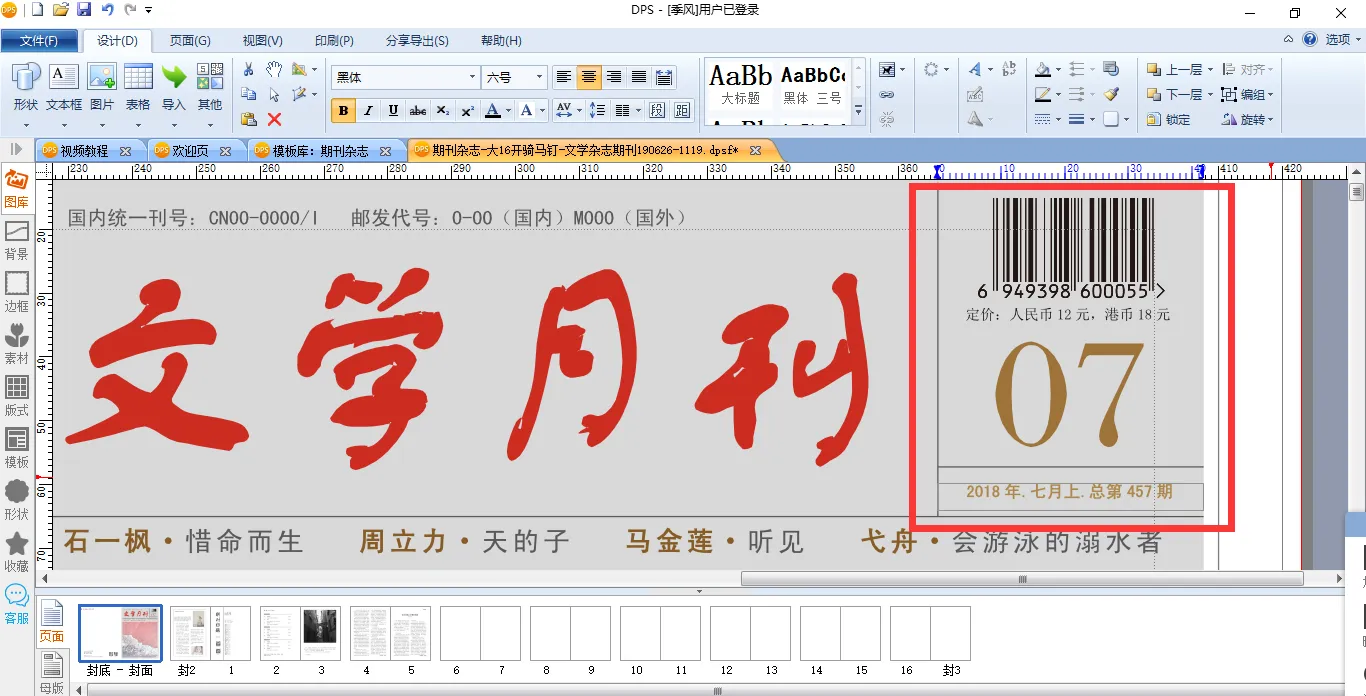Switch to the 印刷(P) ribbon tab
This screenshot has width=1366, height=696.
[x=334, y=41]
